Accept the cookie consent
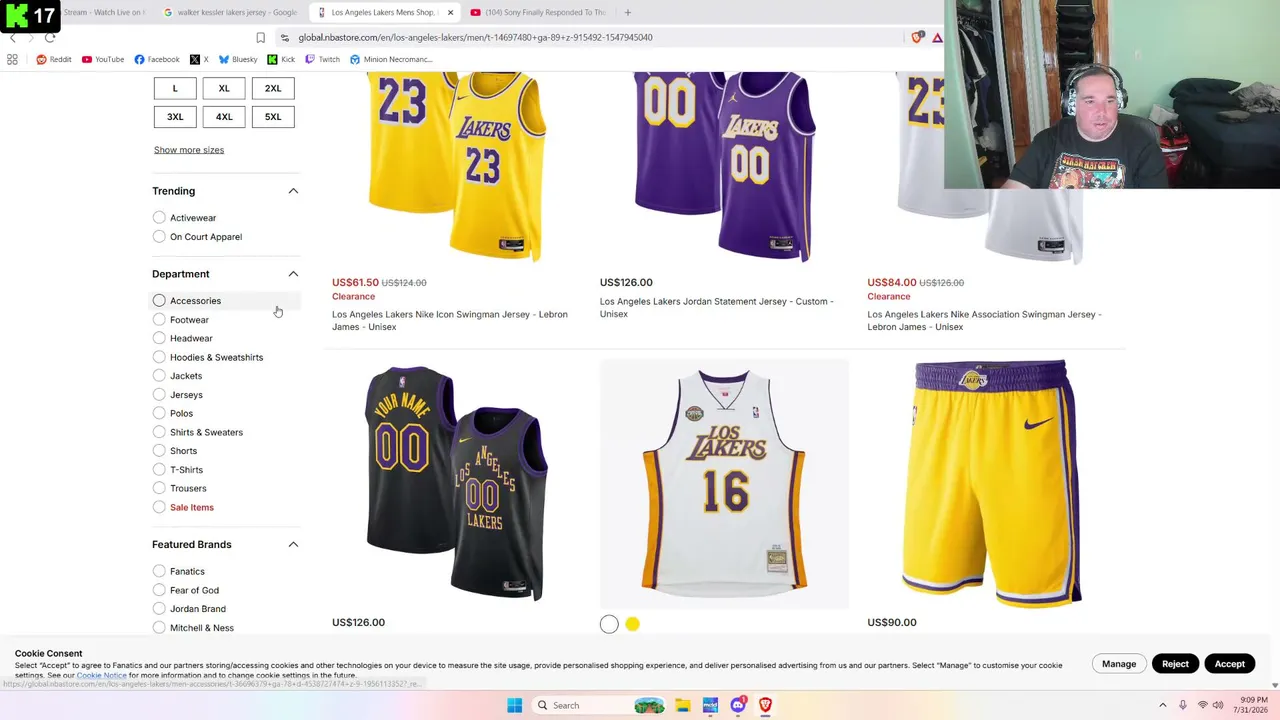The width and height of the screenshot is (1280, 720). pos(1229,664)
